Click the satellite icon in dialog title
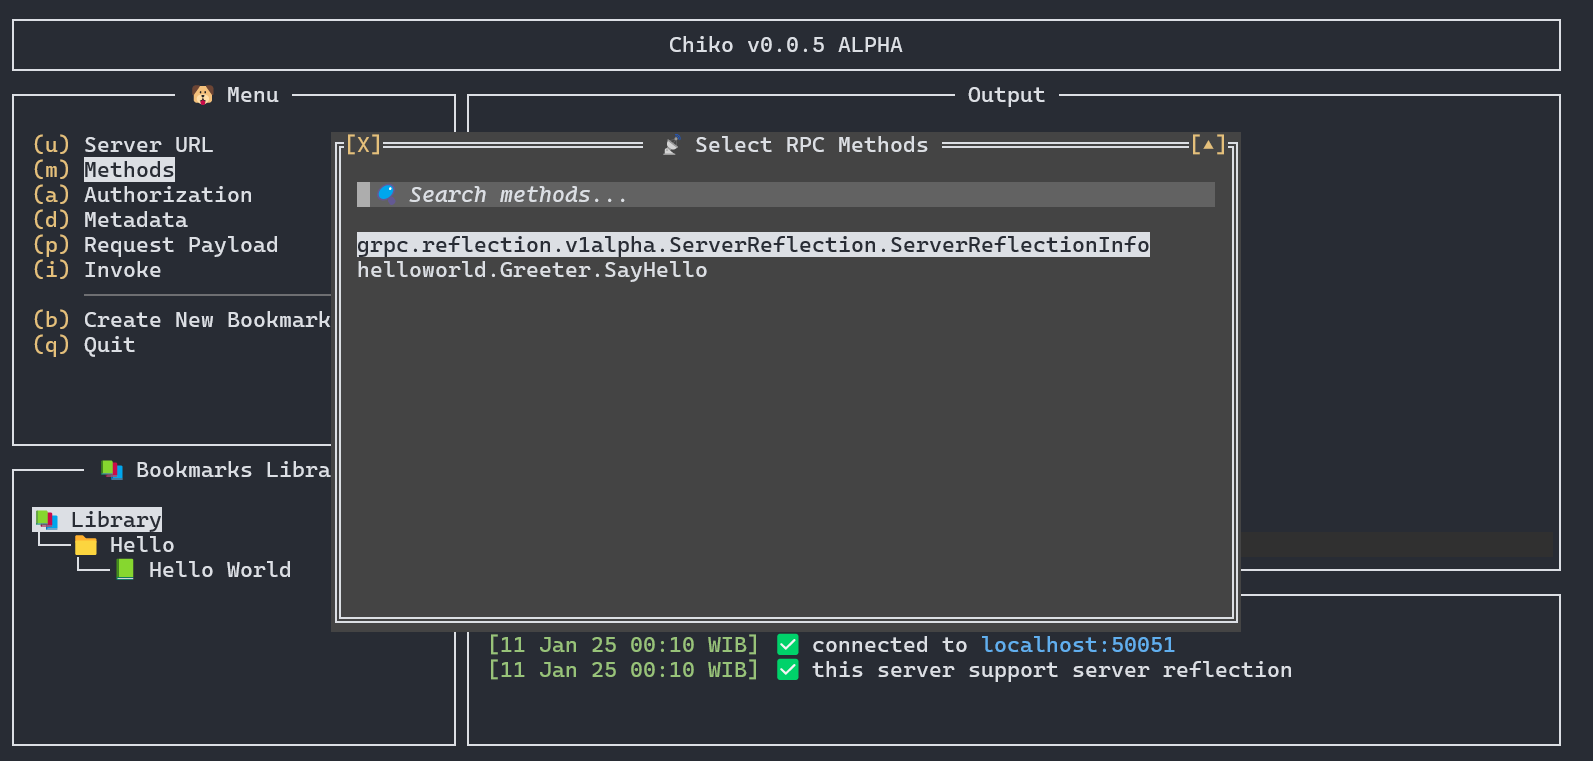This screenshot has width=1593, height=761. click(x=672, y=145)
